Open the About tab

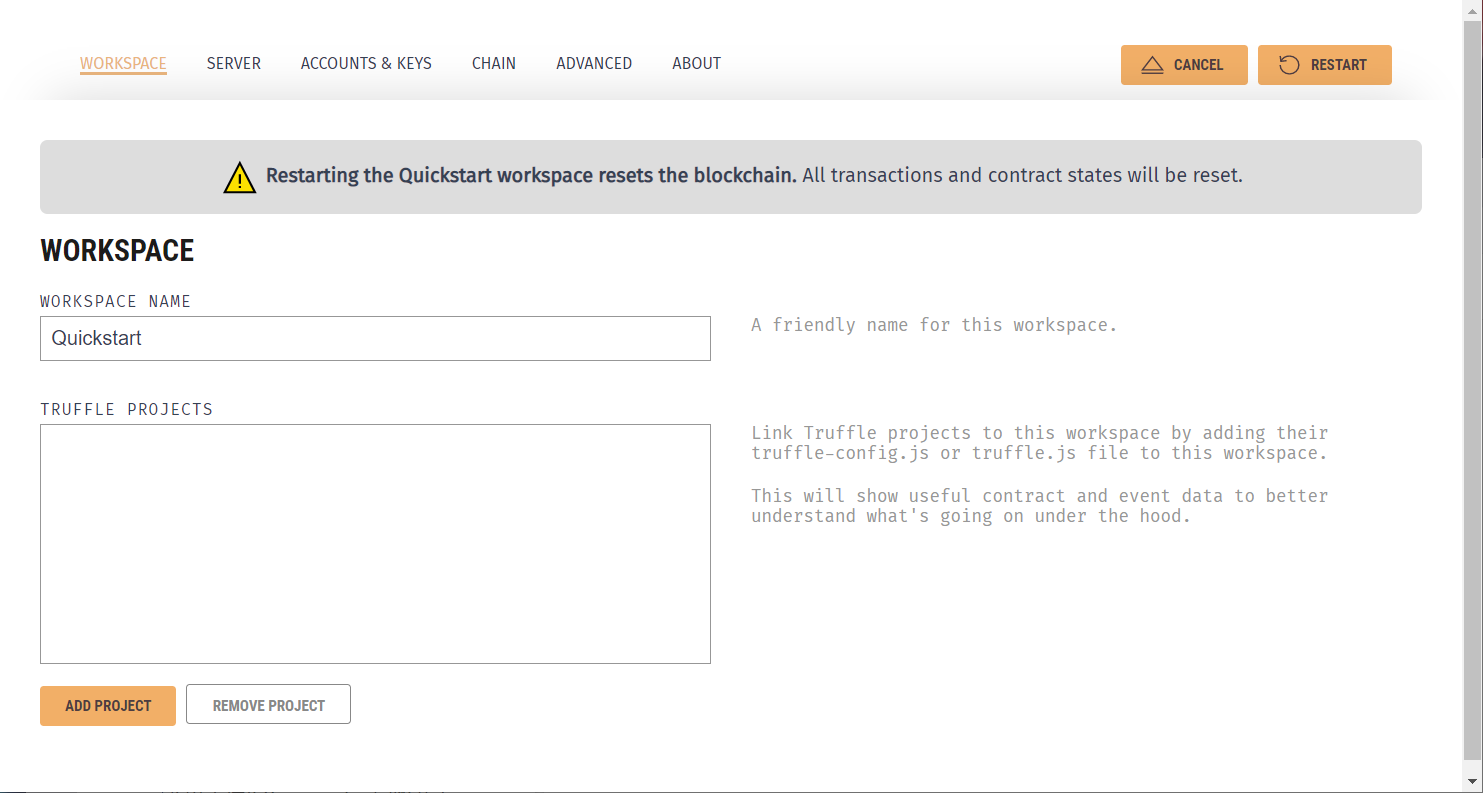[x=696, y=63]
